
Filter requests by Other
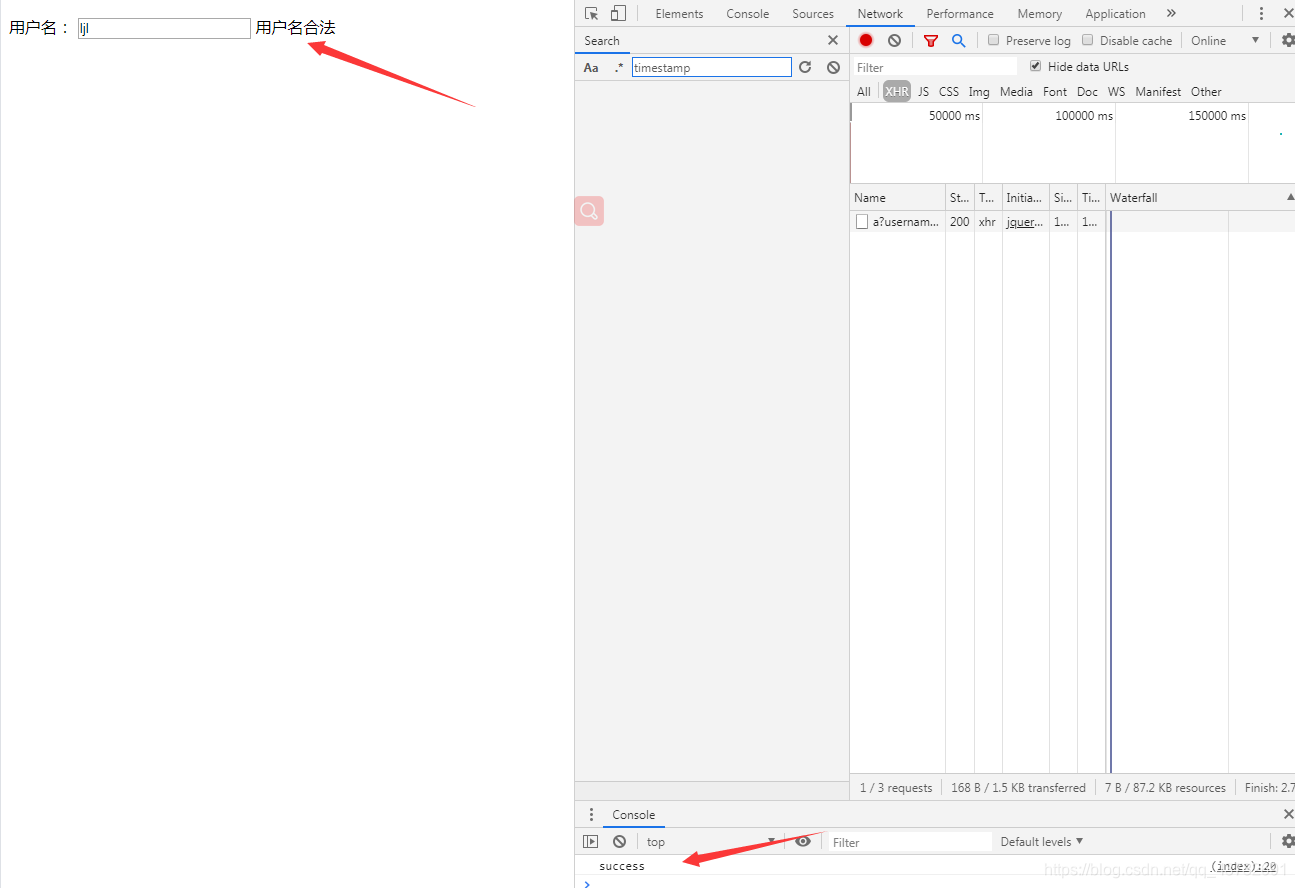coord(1206,91)
